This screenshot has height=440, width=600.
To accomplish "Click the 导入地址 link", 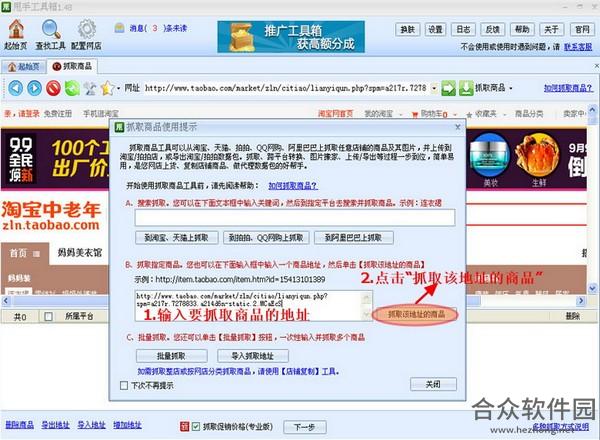I will click(x=91, y=425).
